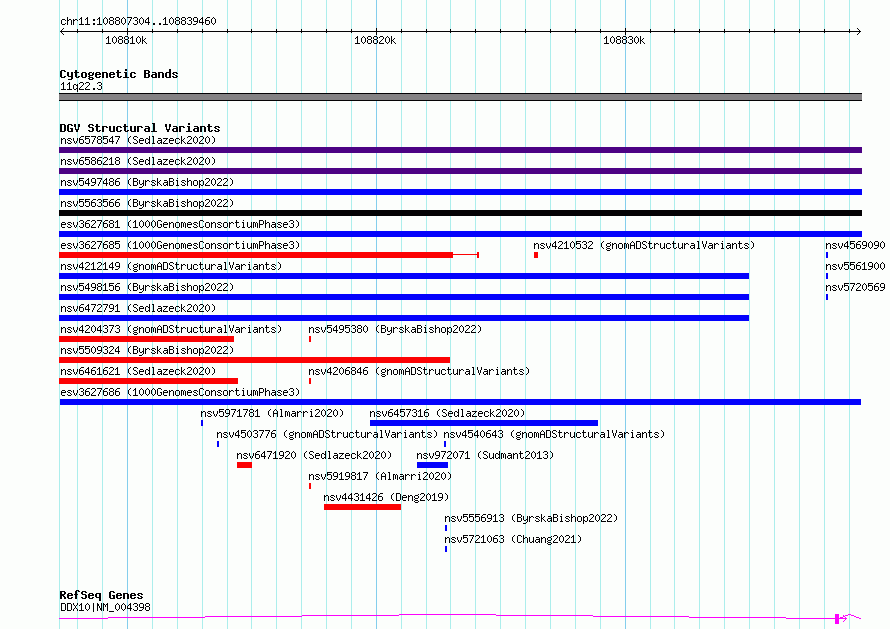Viewport: 890px width, 629px height.
Task: Click the nsv6472791 (Sedlazeck2020) label
Action: [138, 308]
